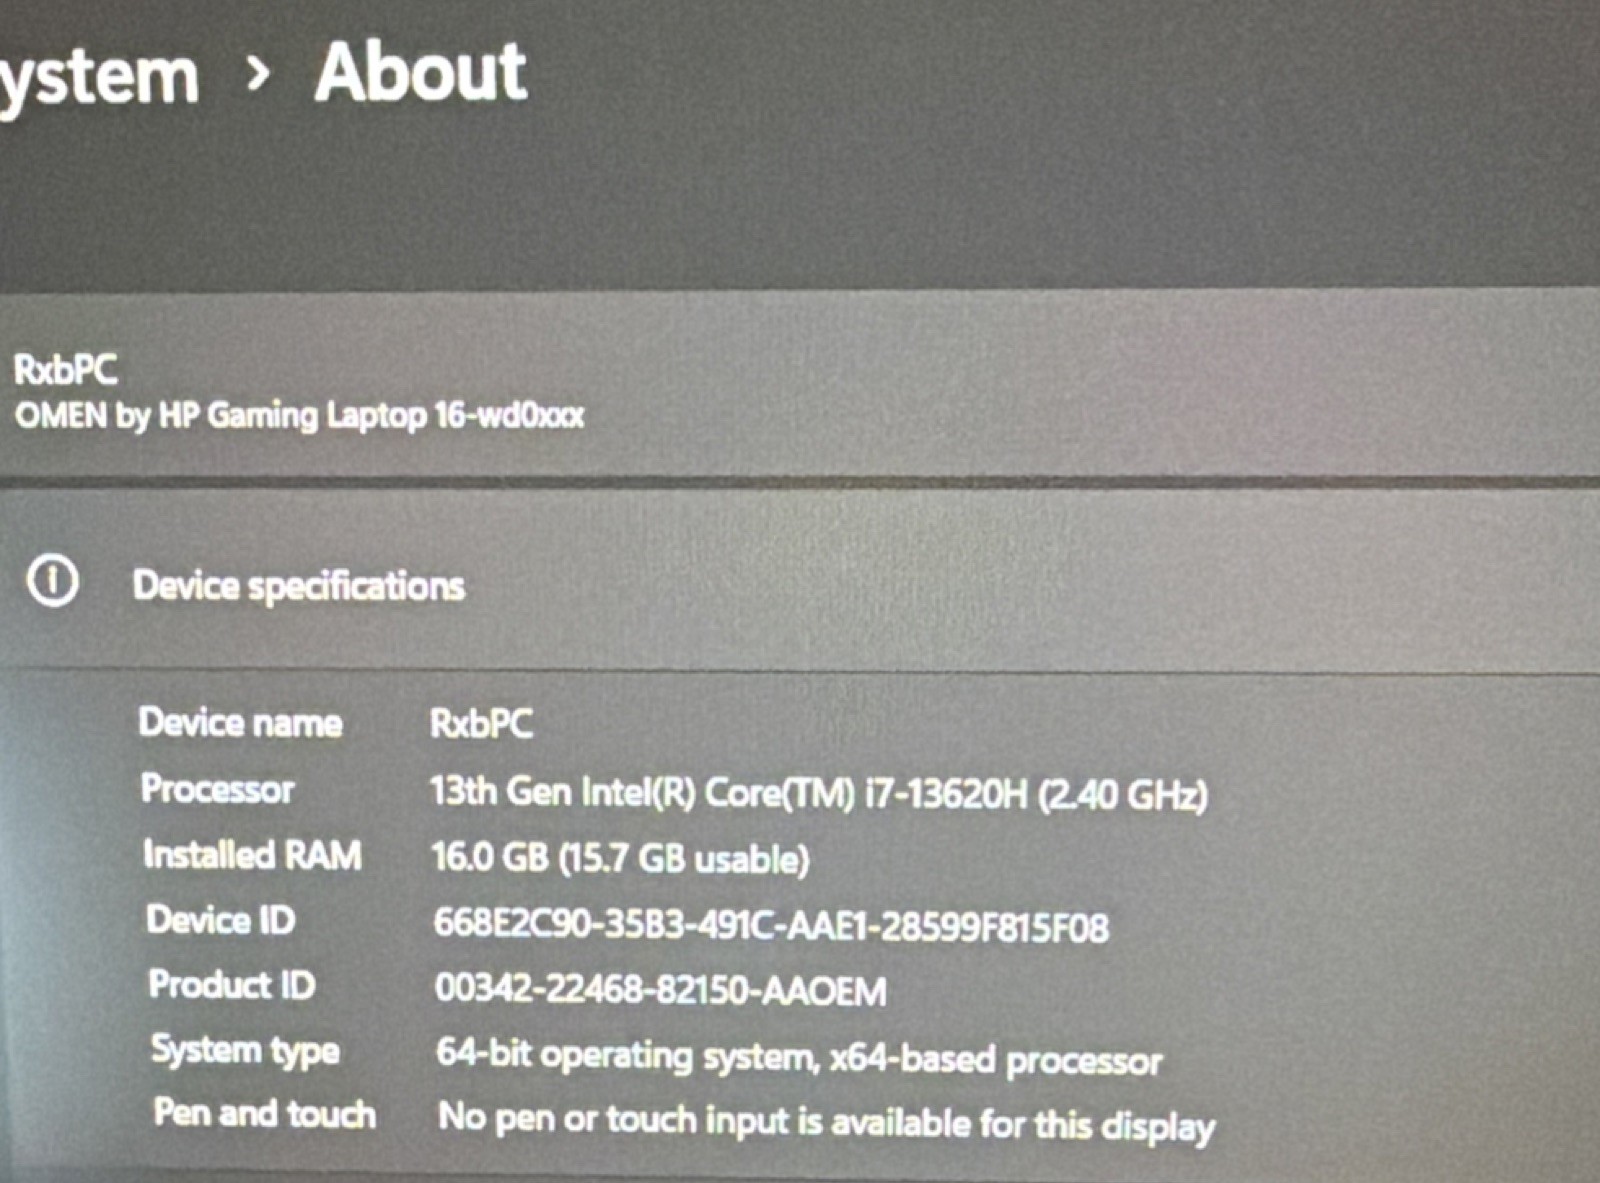
Task: Go back to System via the breadcrumb
Action: 98,78
